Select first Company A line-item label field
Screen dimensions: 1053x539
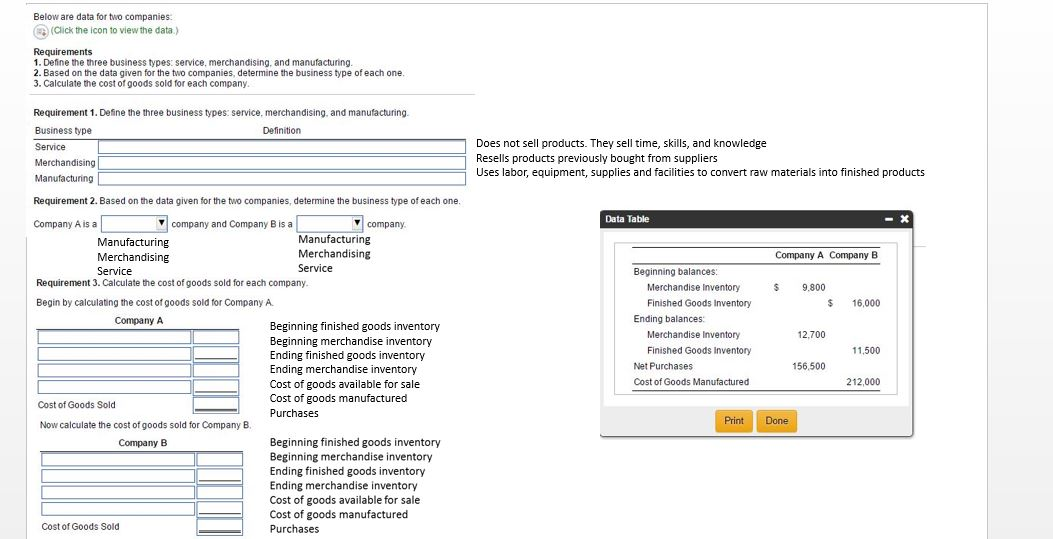point(114,337)
